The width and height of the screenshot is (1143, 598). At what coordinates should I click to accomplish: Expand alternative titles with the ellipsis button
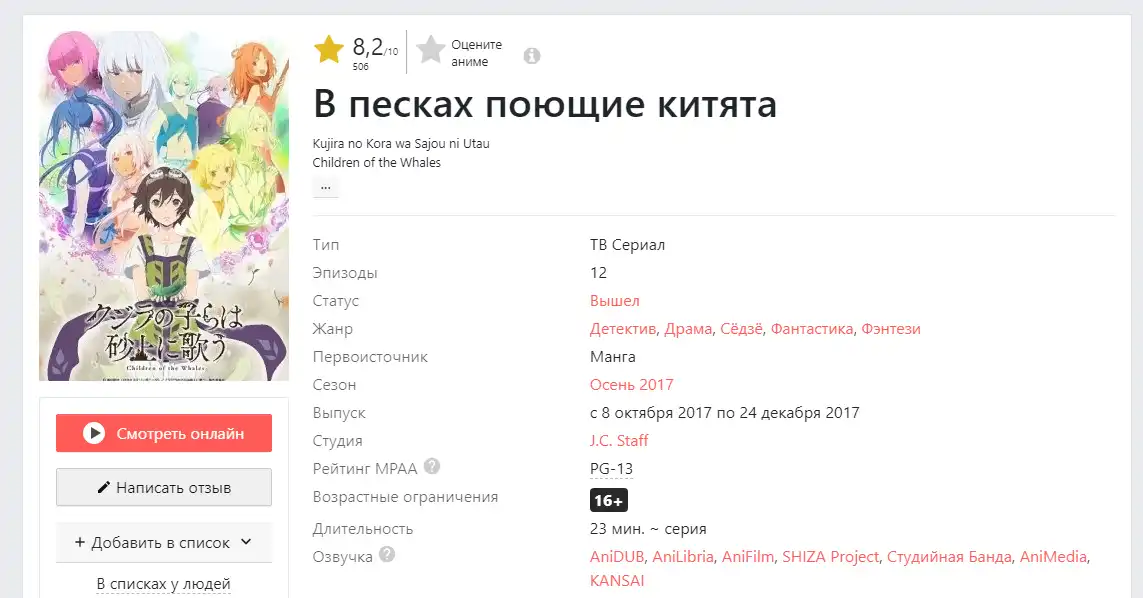click(326, 187)
